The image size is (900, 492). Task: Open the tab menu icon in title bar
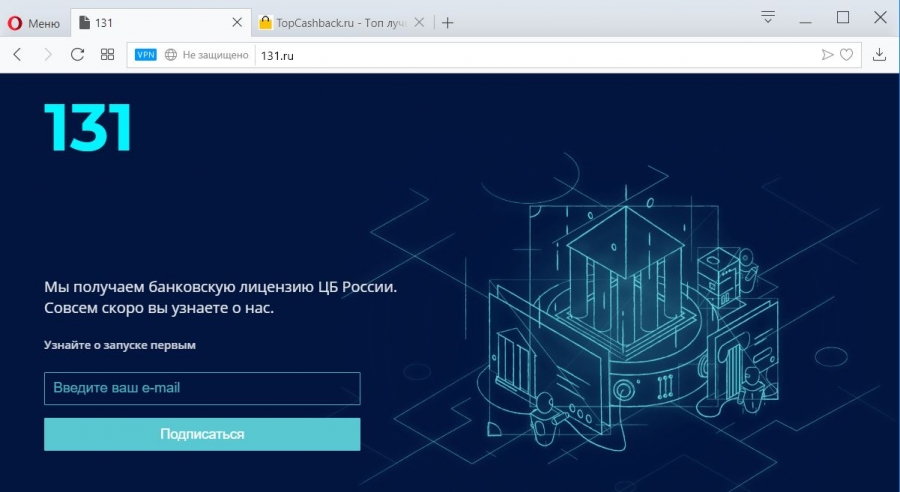tap(767, 17)
